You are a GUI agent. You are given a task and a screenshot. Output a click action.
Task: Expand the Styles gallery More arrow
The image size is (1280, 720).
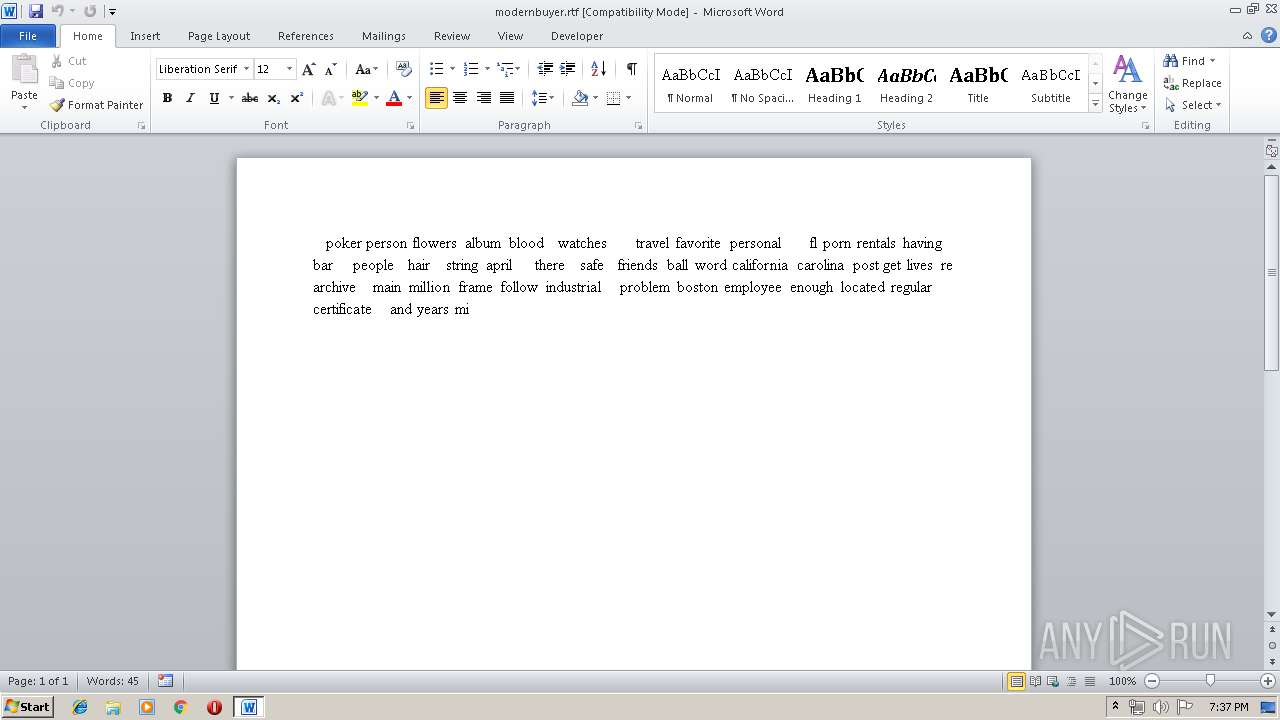[x=1096, y=104]
